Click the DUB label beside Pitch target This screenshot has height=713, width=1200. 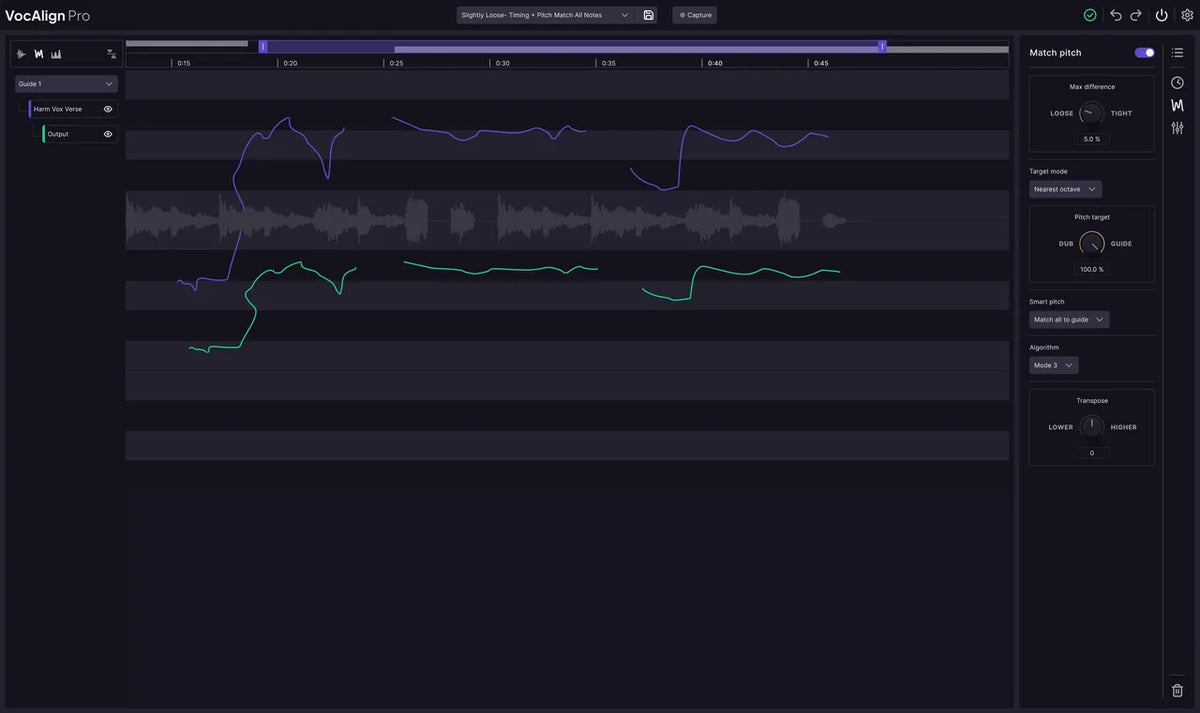click(x=1066, y=243)
